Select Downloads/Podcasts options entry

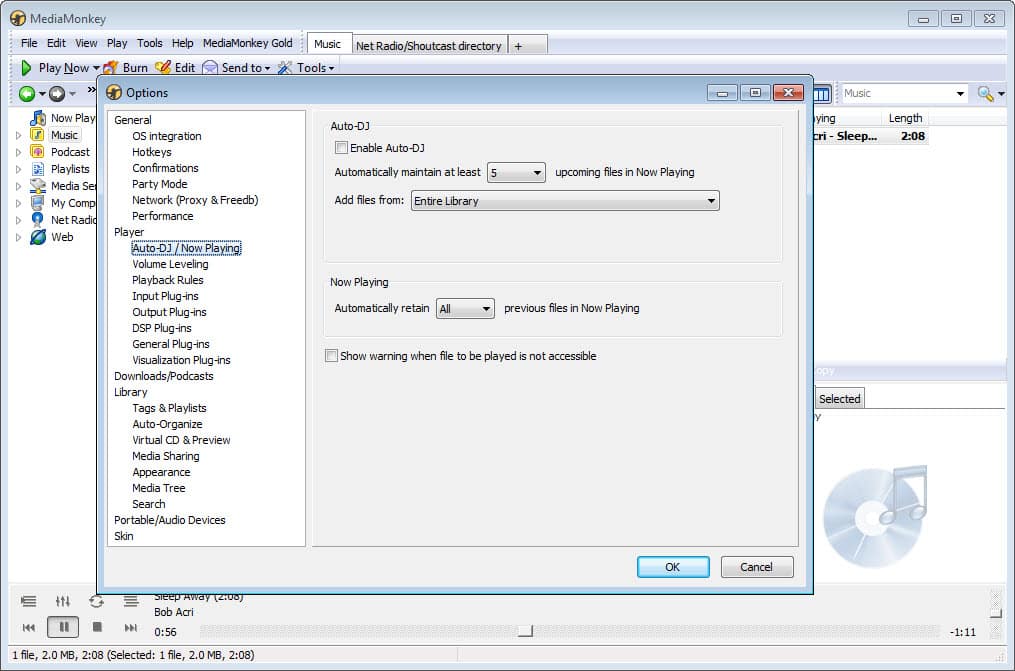[x=164, y=376]
